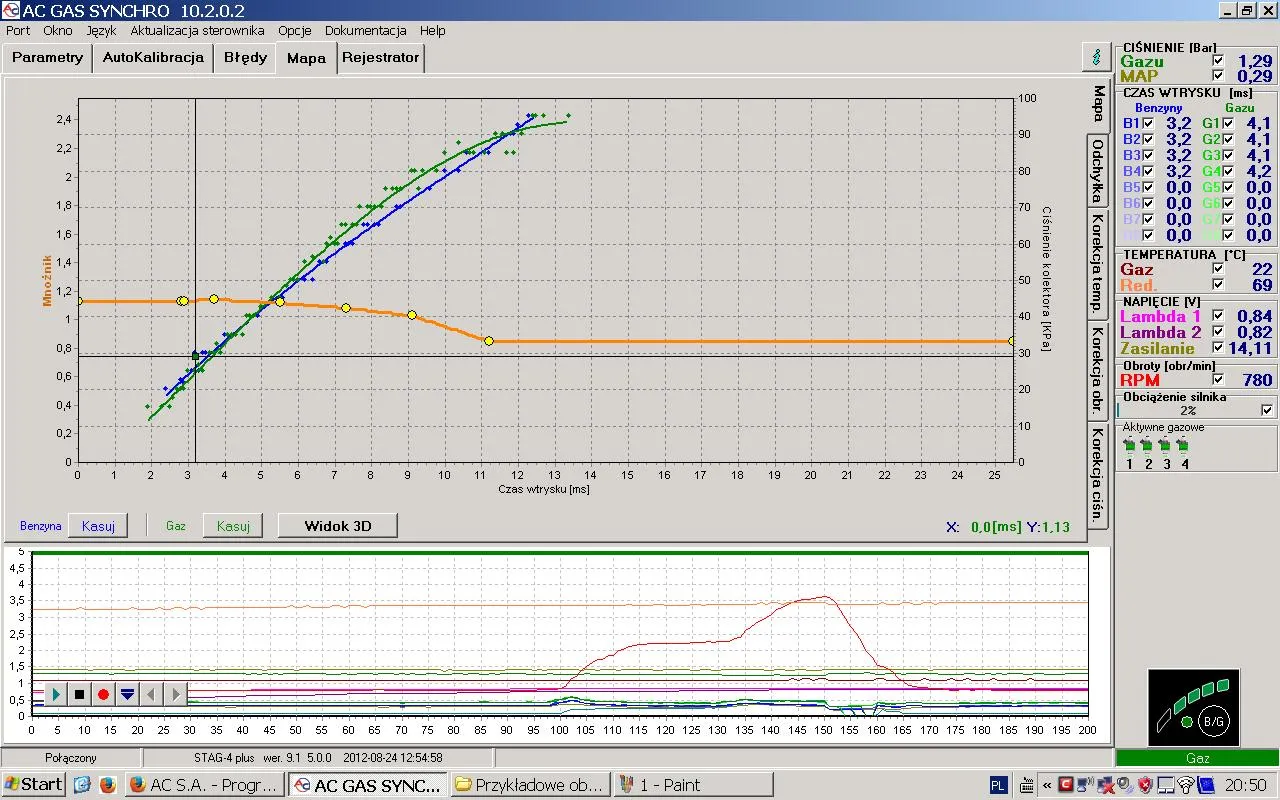
Task: Click the Widok 3D button
Action: click(337, 526)
